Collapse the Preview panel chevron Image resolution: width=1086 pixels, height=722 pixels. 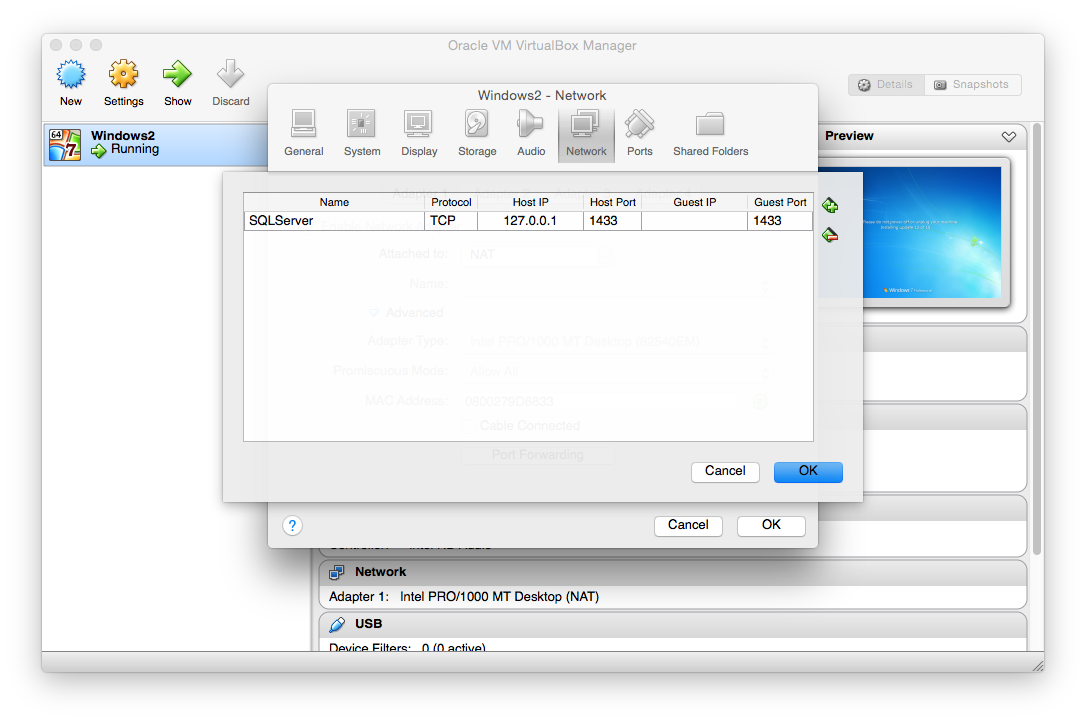(x=1008, y=137)
